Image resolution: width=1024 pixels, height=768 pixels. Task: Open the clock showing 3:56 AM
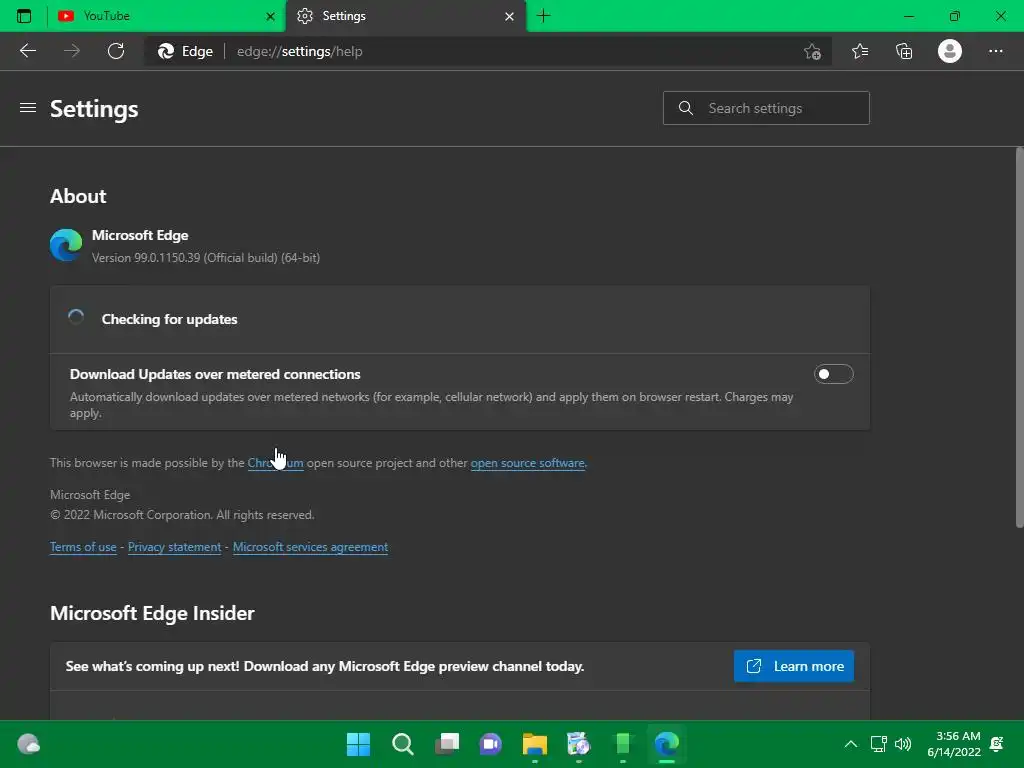(x=954, y=744)
